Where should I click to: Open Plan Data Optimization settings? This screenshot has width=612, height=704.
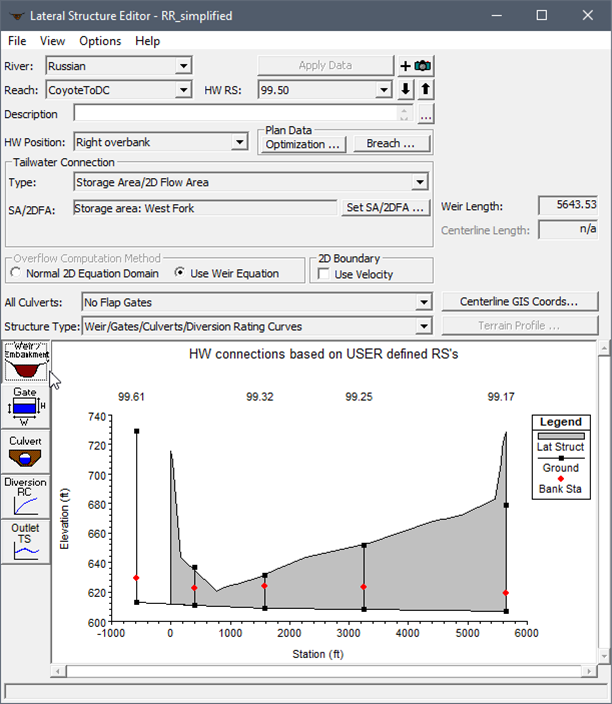tap(303, 144)
